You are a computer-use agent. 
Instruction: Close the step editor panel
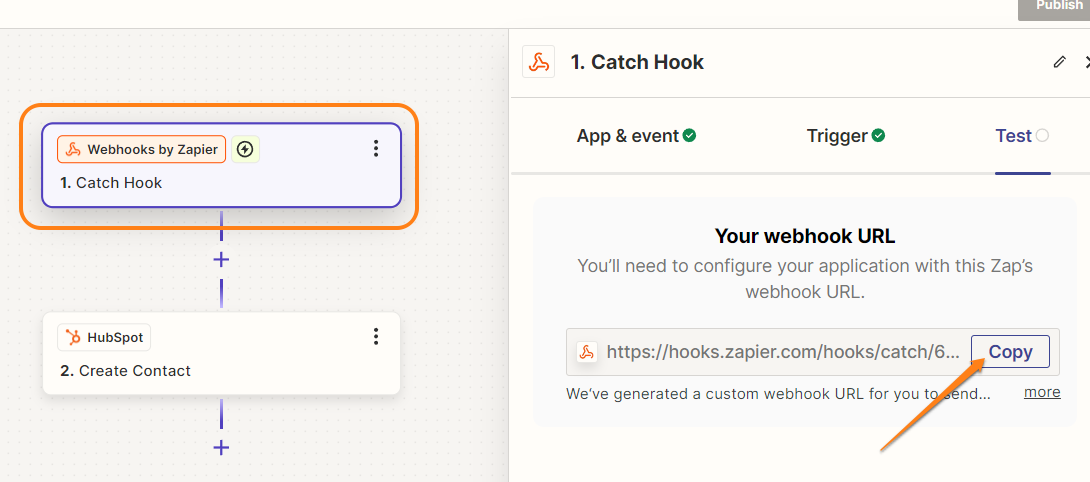[x=1086, y=62]
